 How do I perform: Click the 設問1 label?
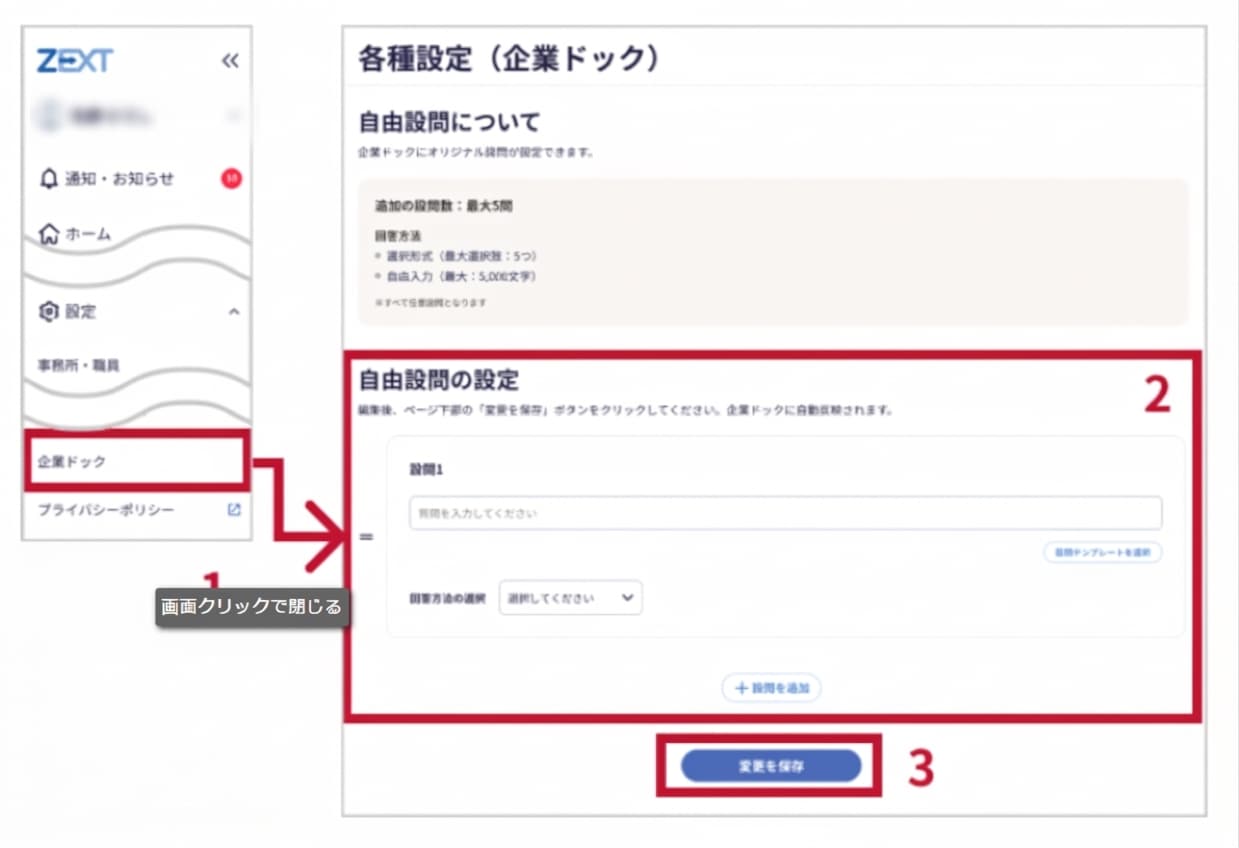(x=425, y=468)
